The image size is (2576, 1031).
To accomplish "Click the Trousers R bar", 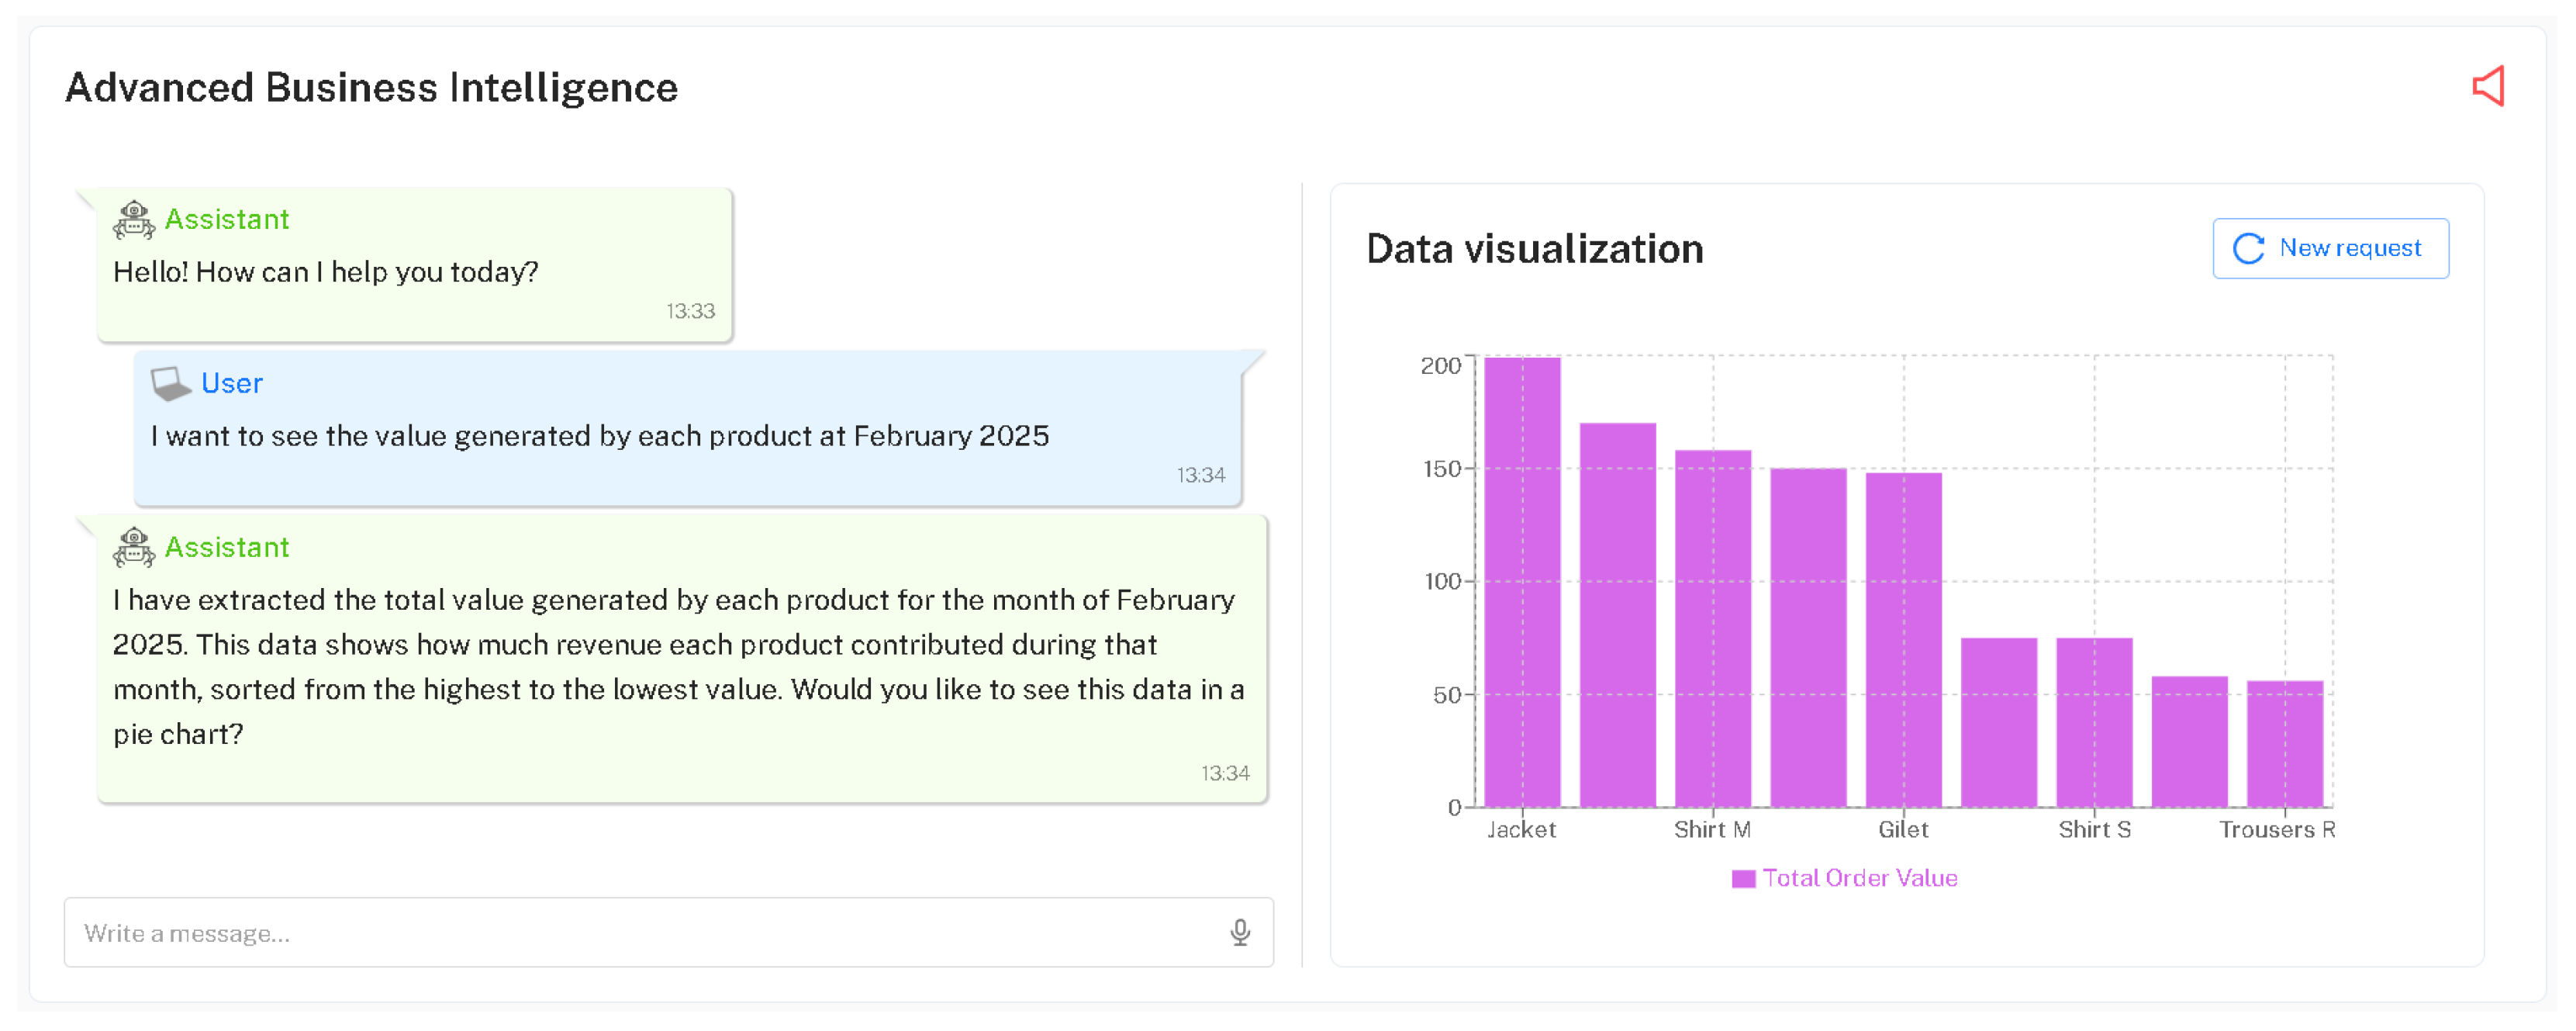I will point(2284,745).
